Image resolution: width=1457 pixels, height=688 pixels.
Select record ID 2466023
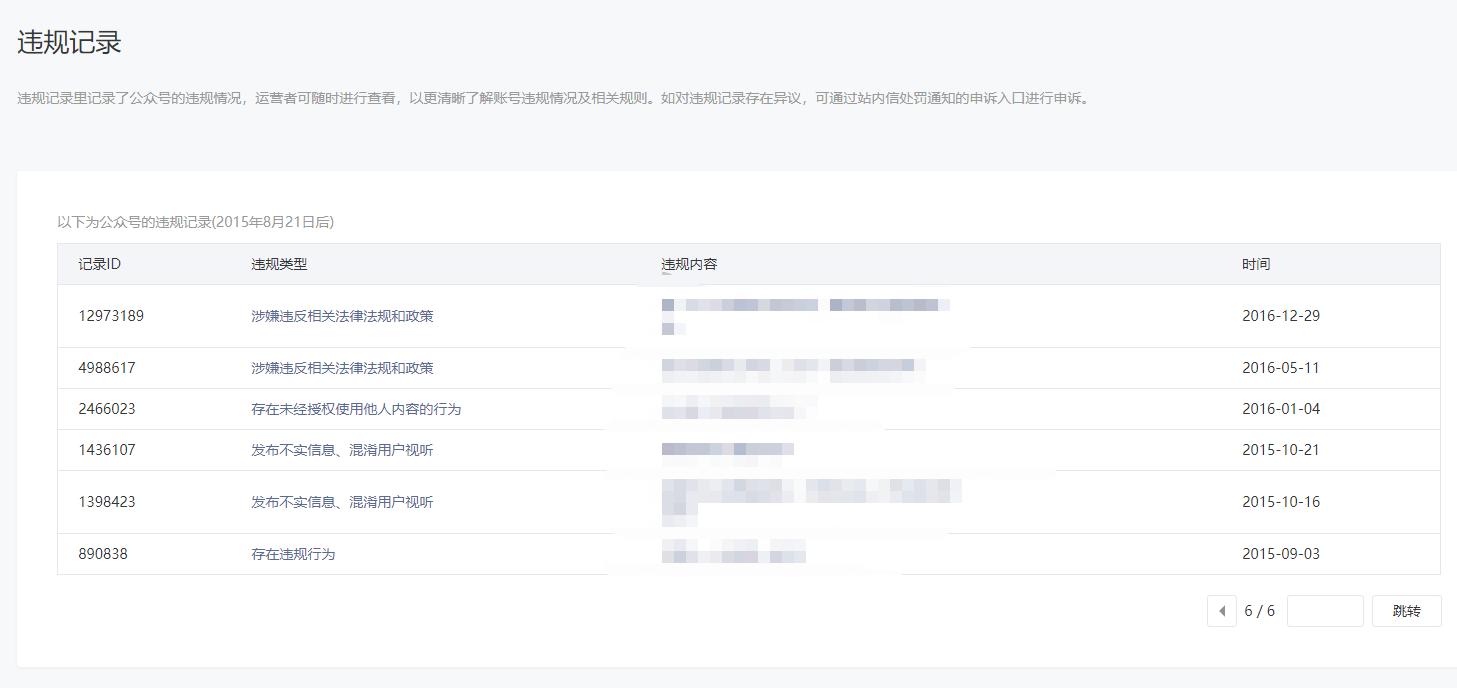pos(107,409)
